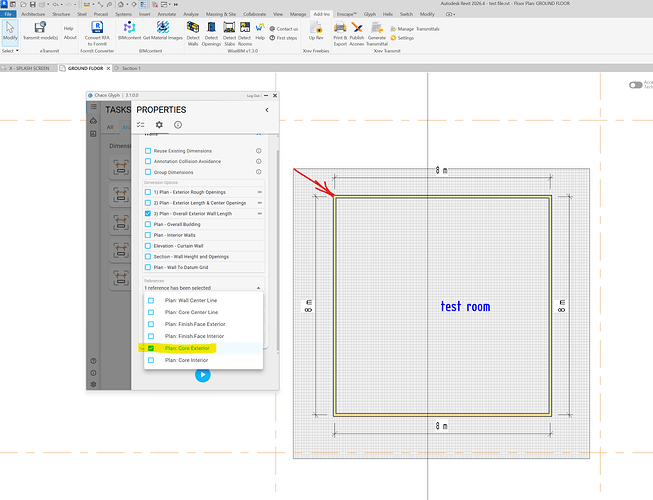Uncheck Plan: Core Exterior reference

(151, 348)
